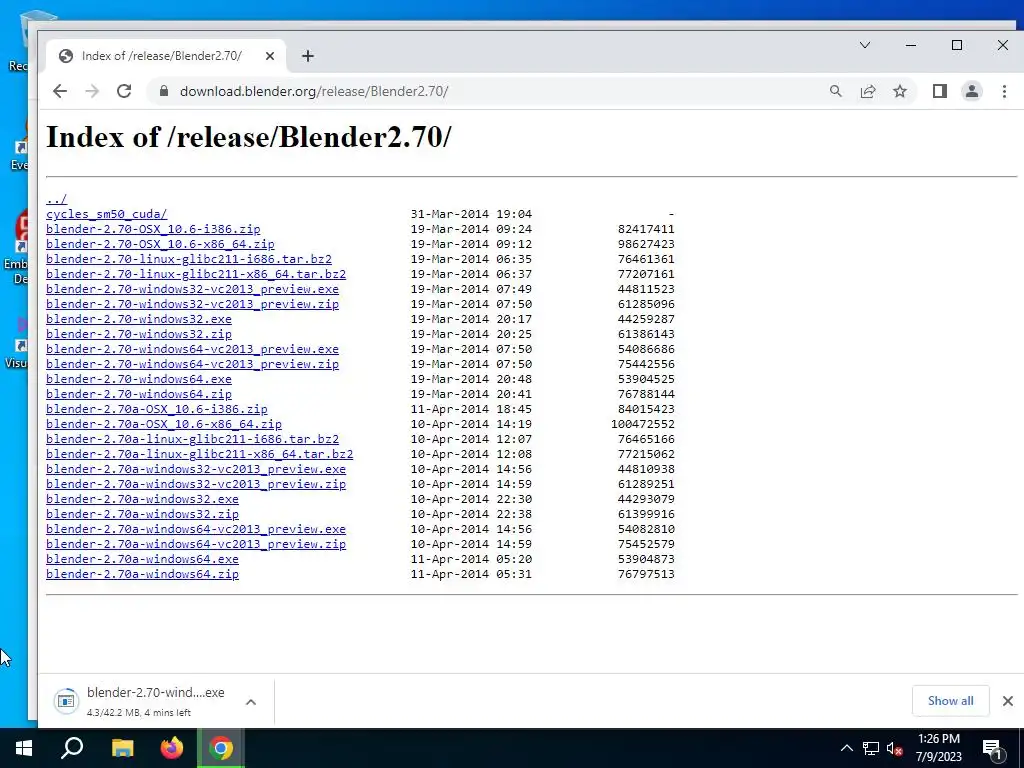
Task: Download blender-2.70a-windows64-vc2013_preview.zip
Action: 196,544
